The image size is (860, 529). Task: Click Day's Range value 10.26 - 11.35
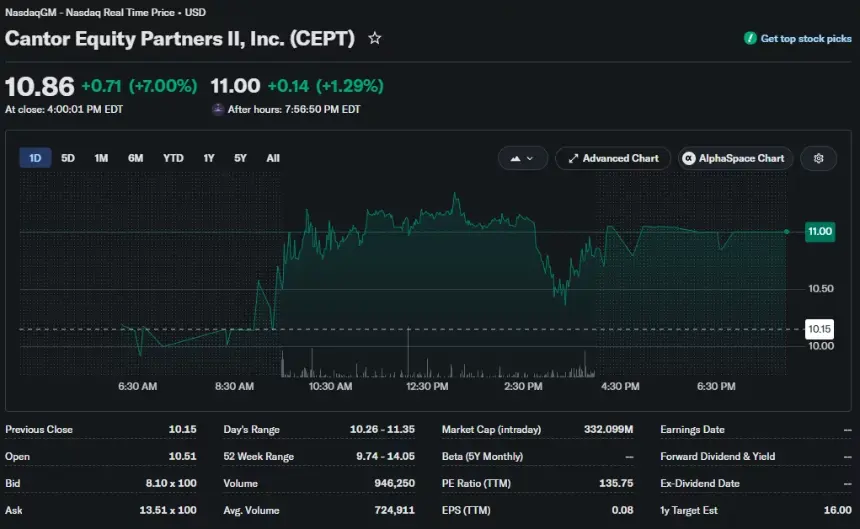pyautogui.click(x=382, y=429)
